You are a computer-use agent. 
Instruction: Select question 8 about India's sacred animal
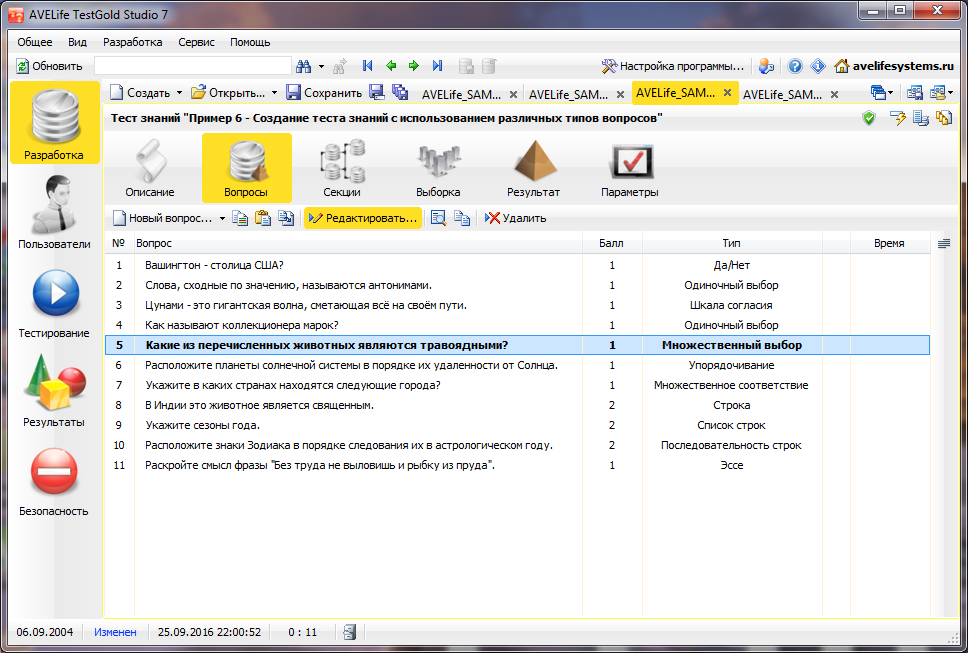[260, 405]
